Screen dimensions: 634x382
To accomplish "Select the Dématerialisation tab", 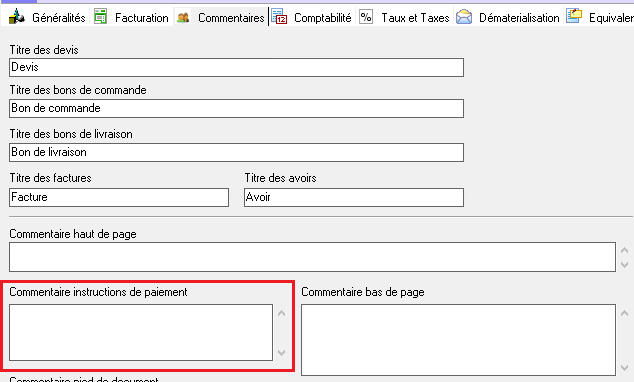I will click(x=519, y=18).
